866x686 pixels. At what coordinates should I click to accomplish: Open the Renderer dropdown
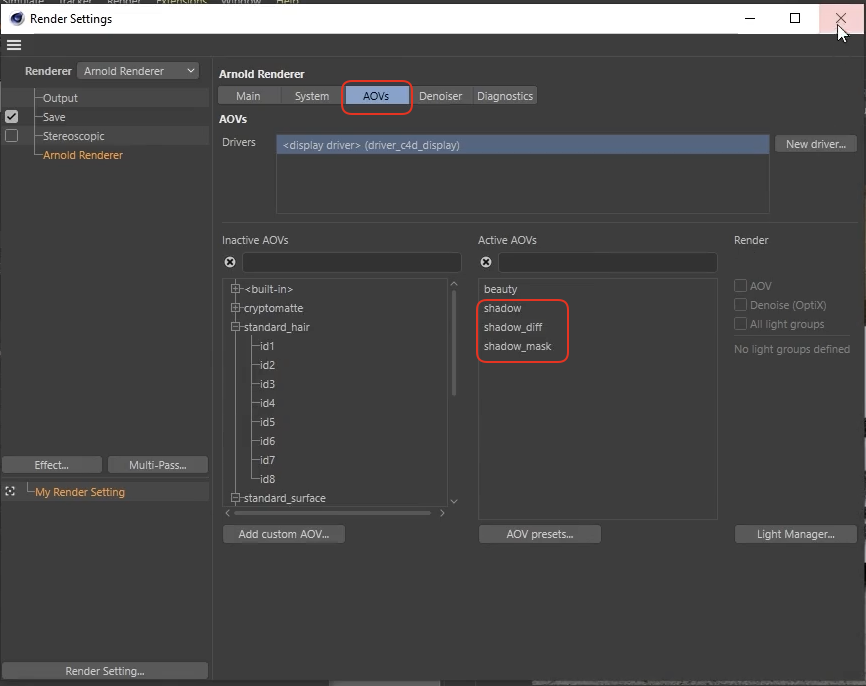pos(138,71)
